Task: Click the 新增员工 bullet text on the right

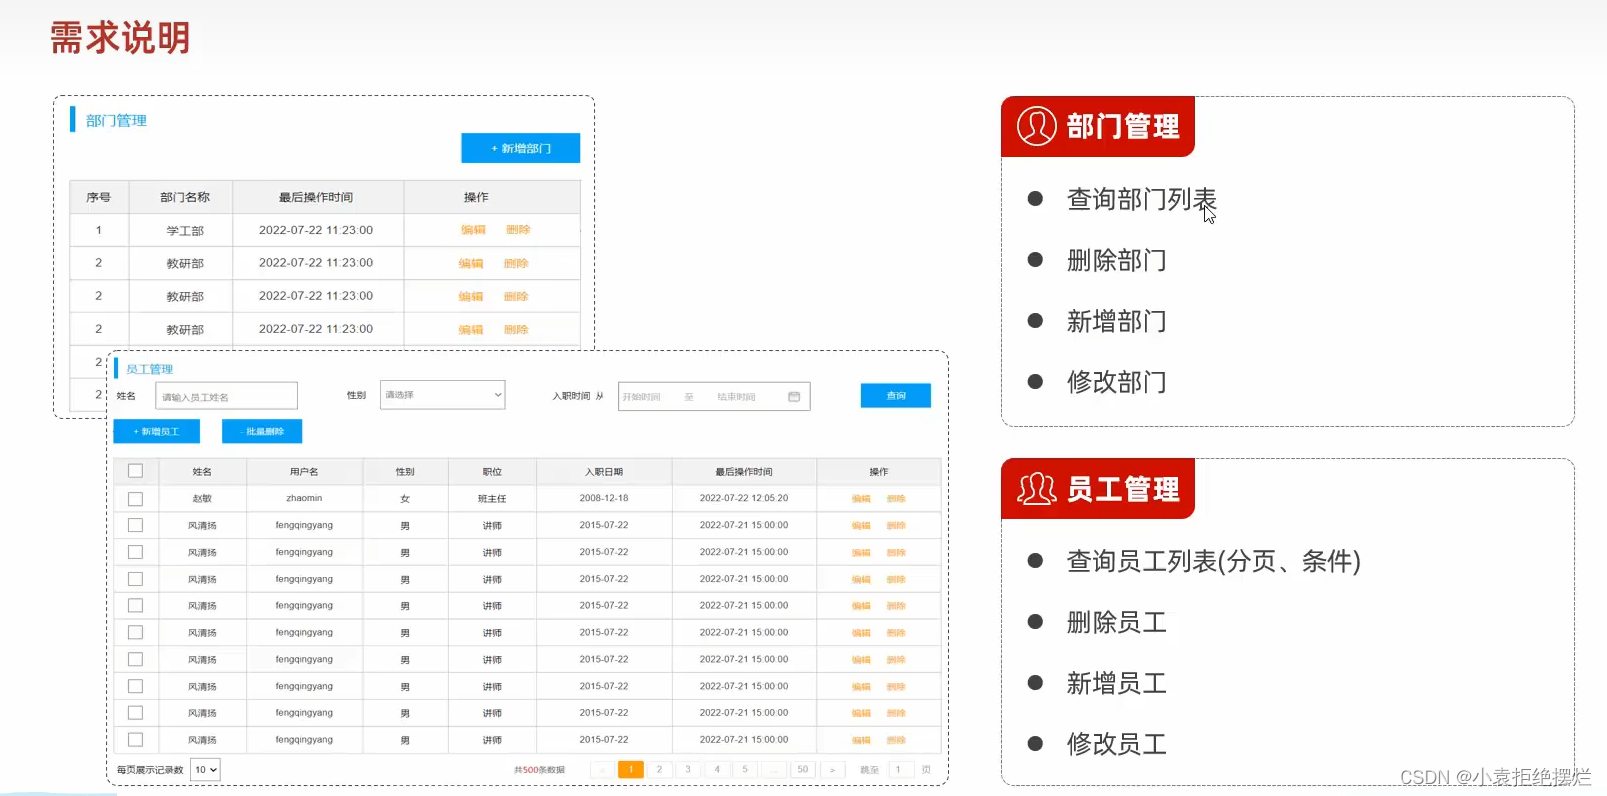Action: (x=1117, y=684)
